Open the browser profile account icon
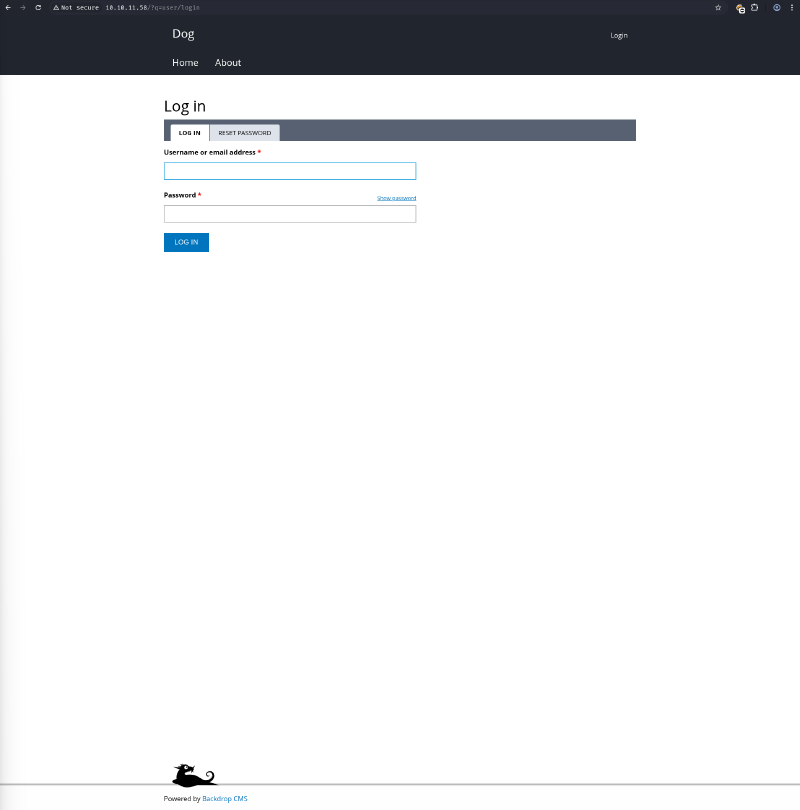Screen dimensions: 800x810 [x=776, y=7]
